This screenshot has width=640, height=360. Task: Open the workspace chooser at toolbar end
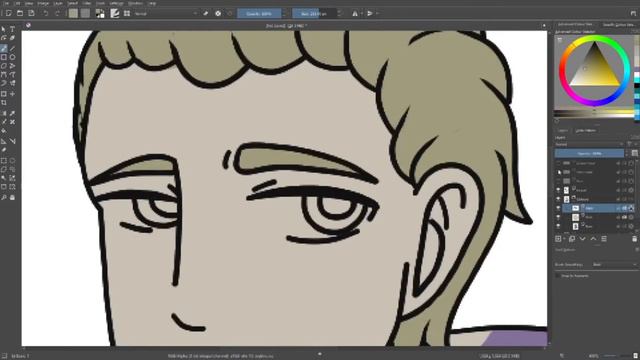[x=633, y=13]
